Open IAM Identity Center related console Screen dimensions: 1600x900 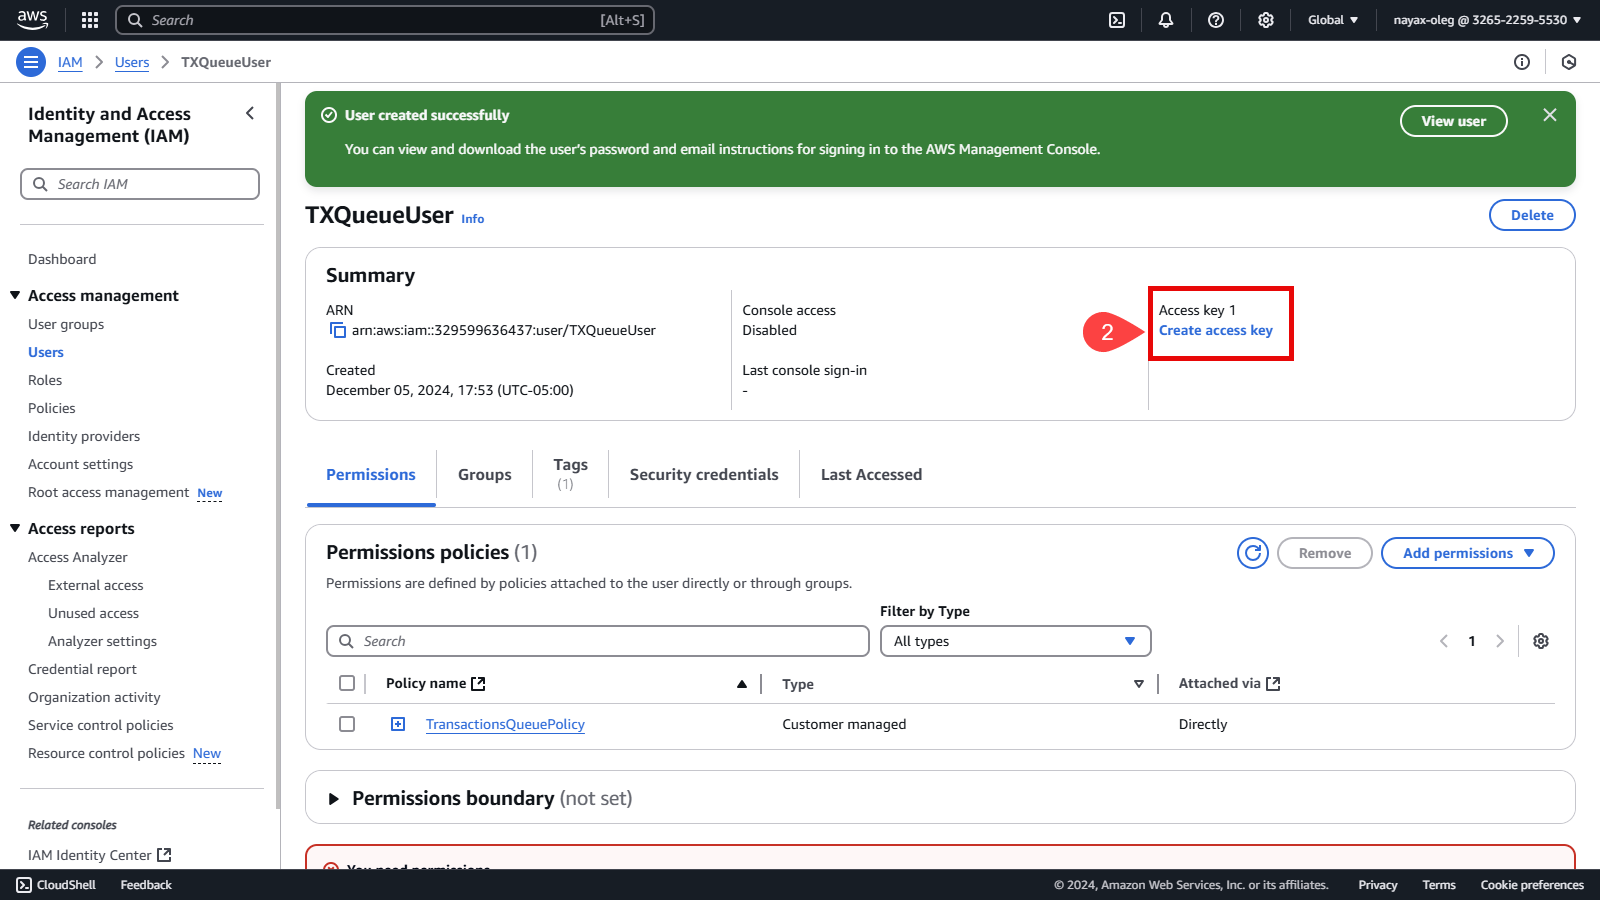(x=99, y=855)
